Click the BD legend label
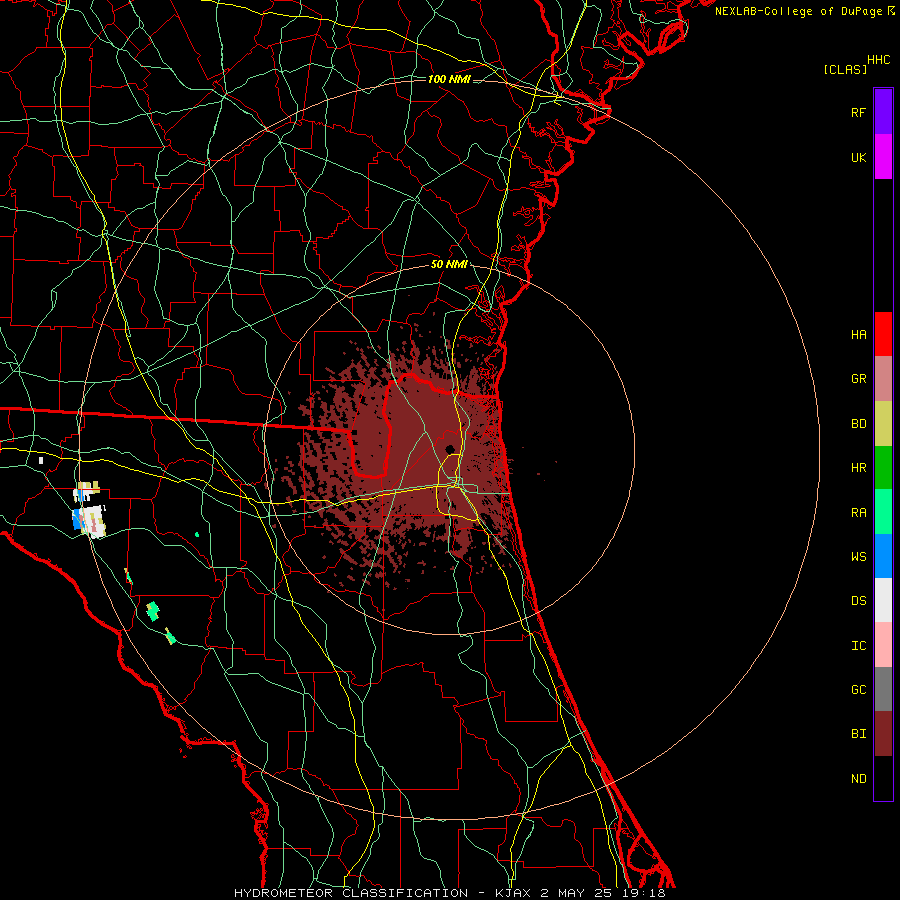 pyautogui.click(x=858, y=424)
